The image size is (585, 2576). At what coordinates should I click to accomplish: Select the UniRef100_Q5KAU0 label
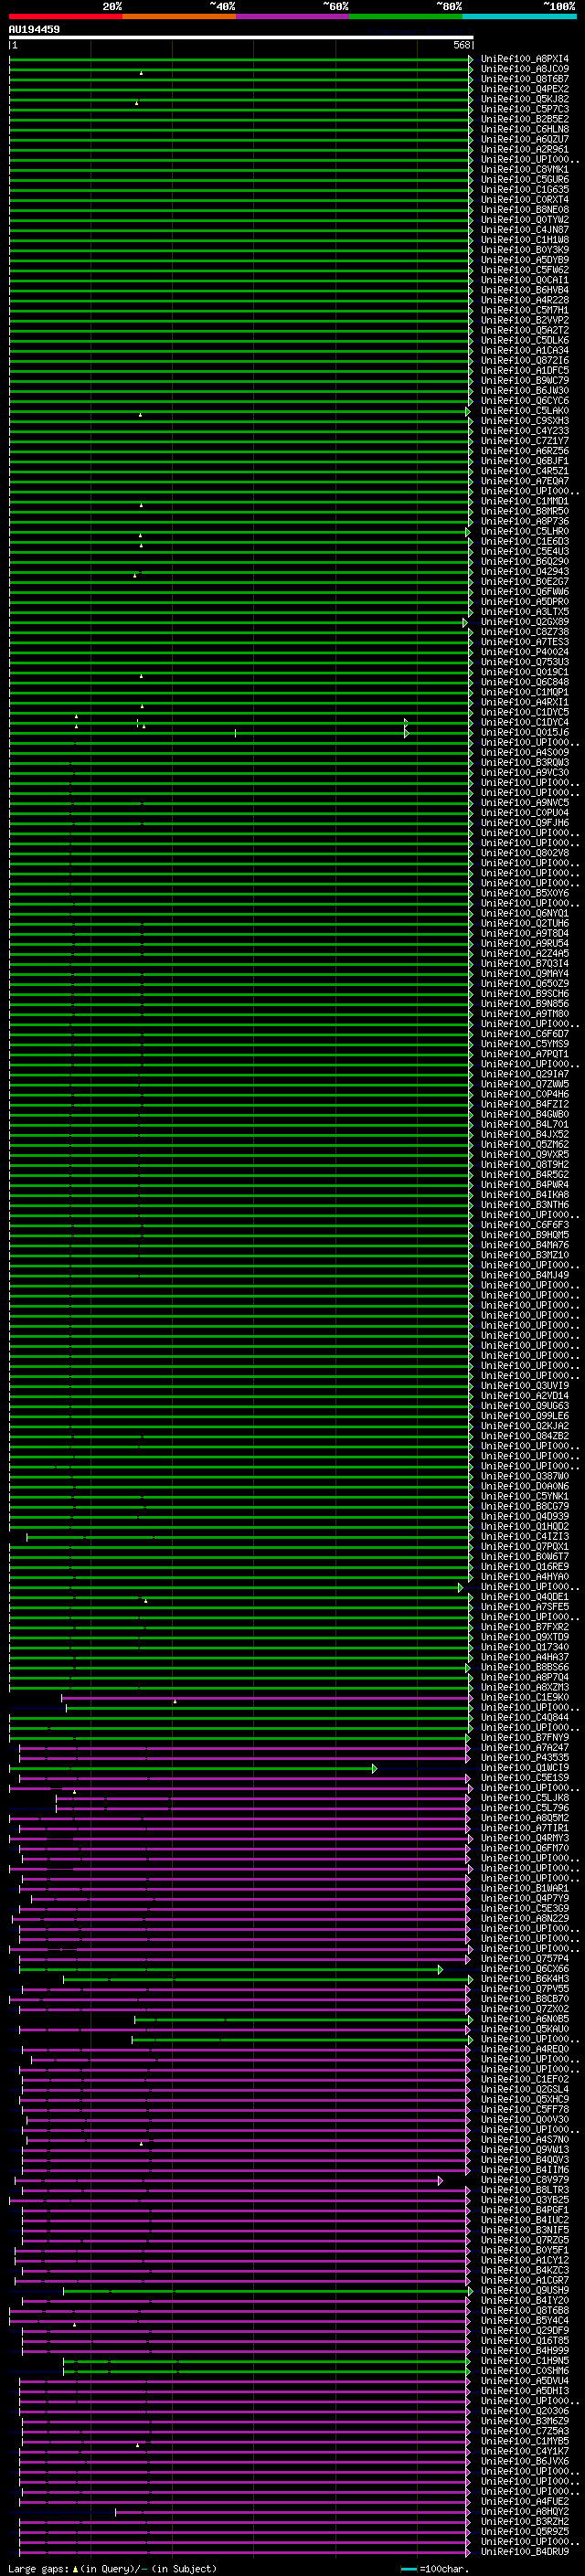point(525,2029)
